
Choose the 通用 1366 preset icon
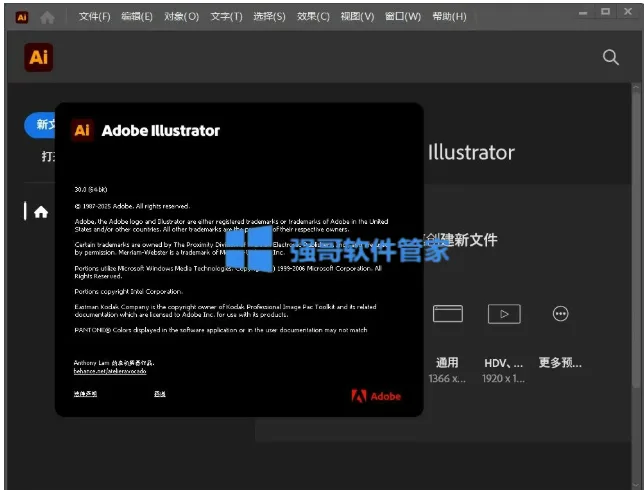[448, 314]
